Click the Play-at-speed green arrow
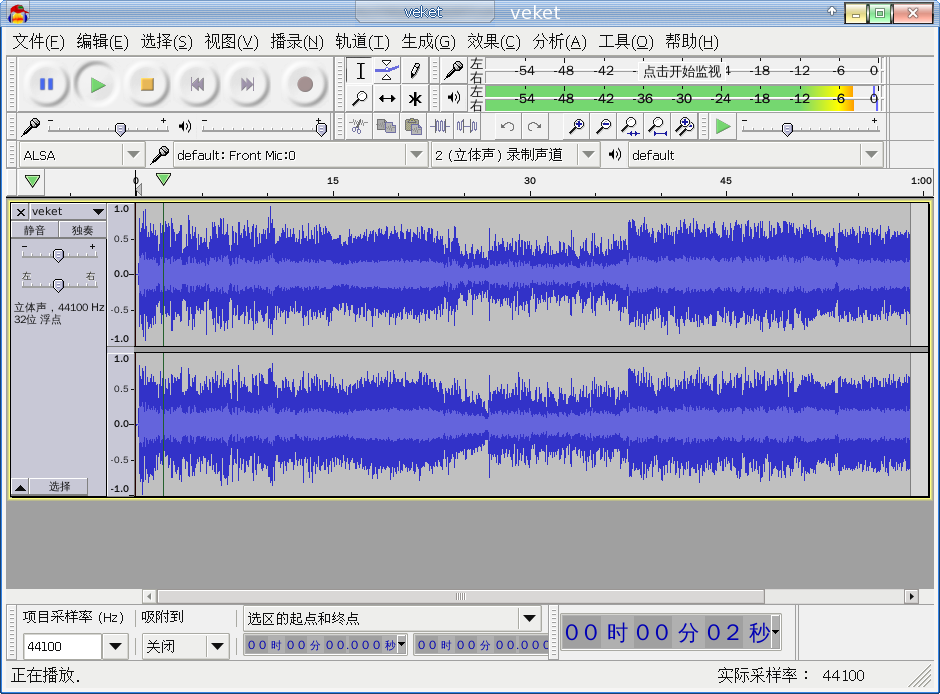This screenshot has height=694, width=940. tap(723, 126)
